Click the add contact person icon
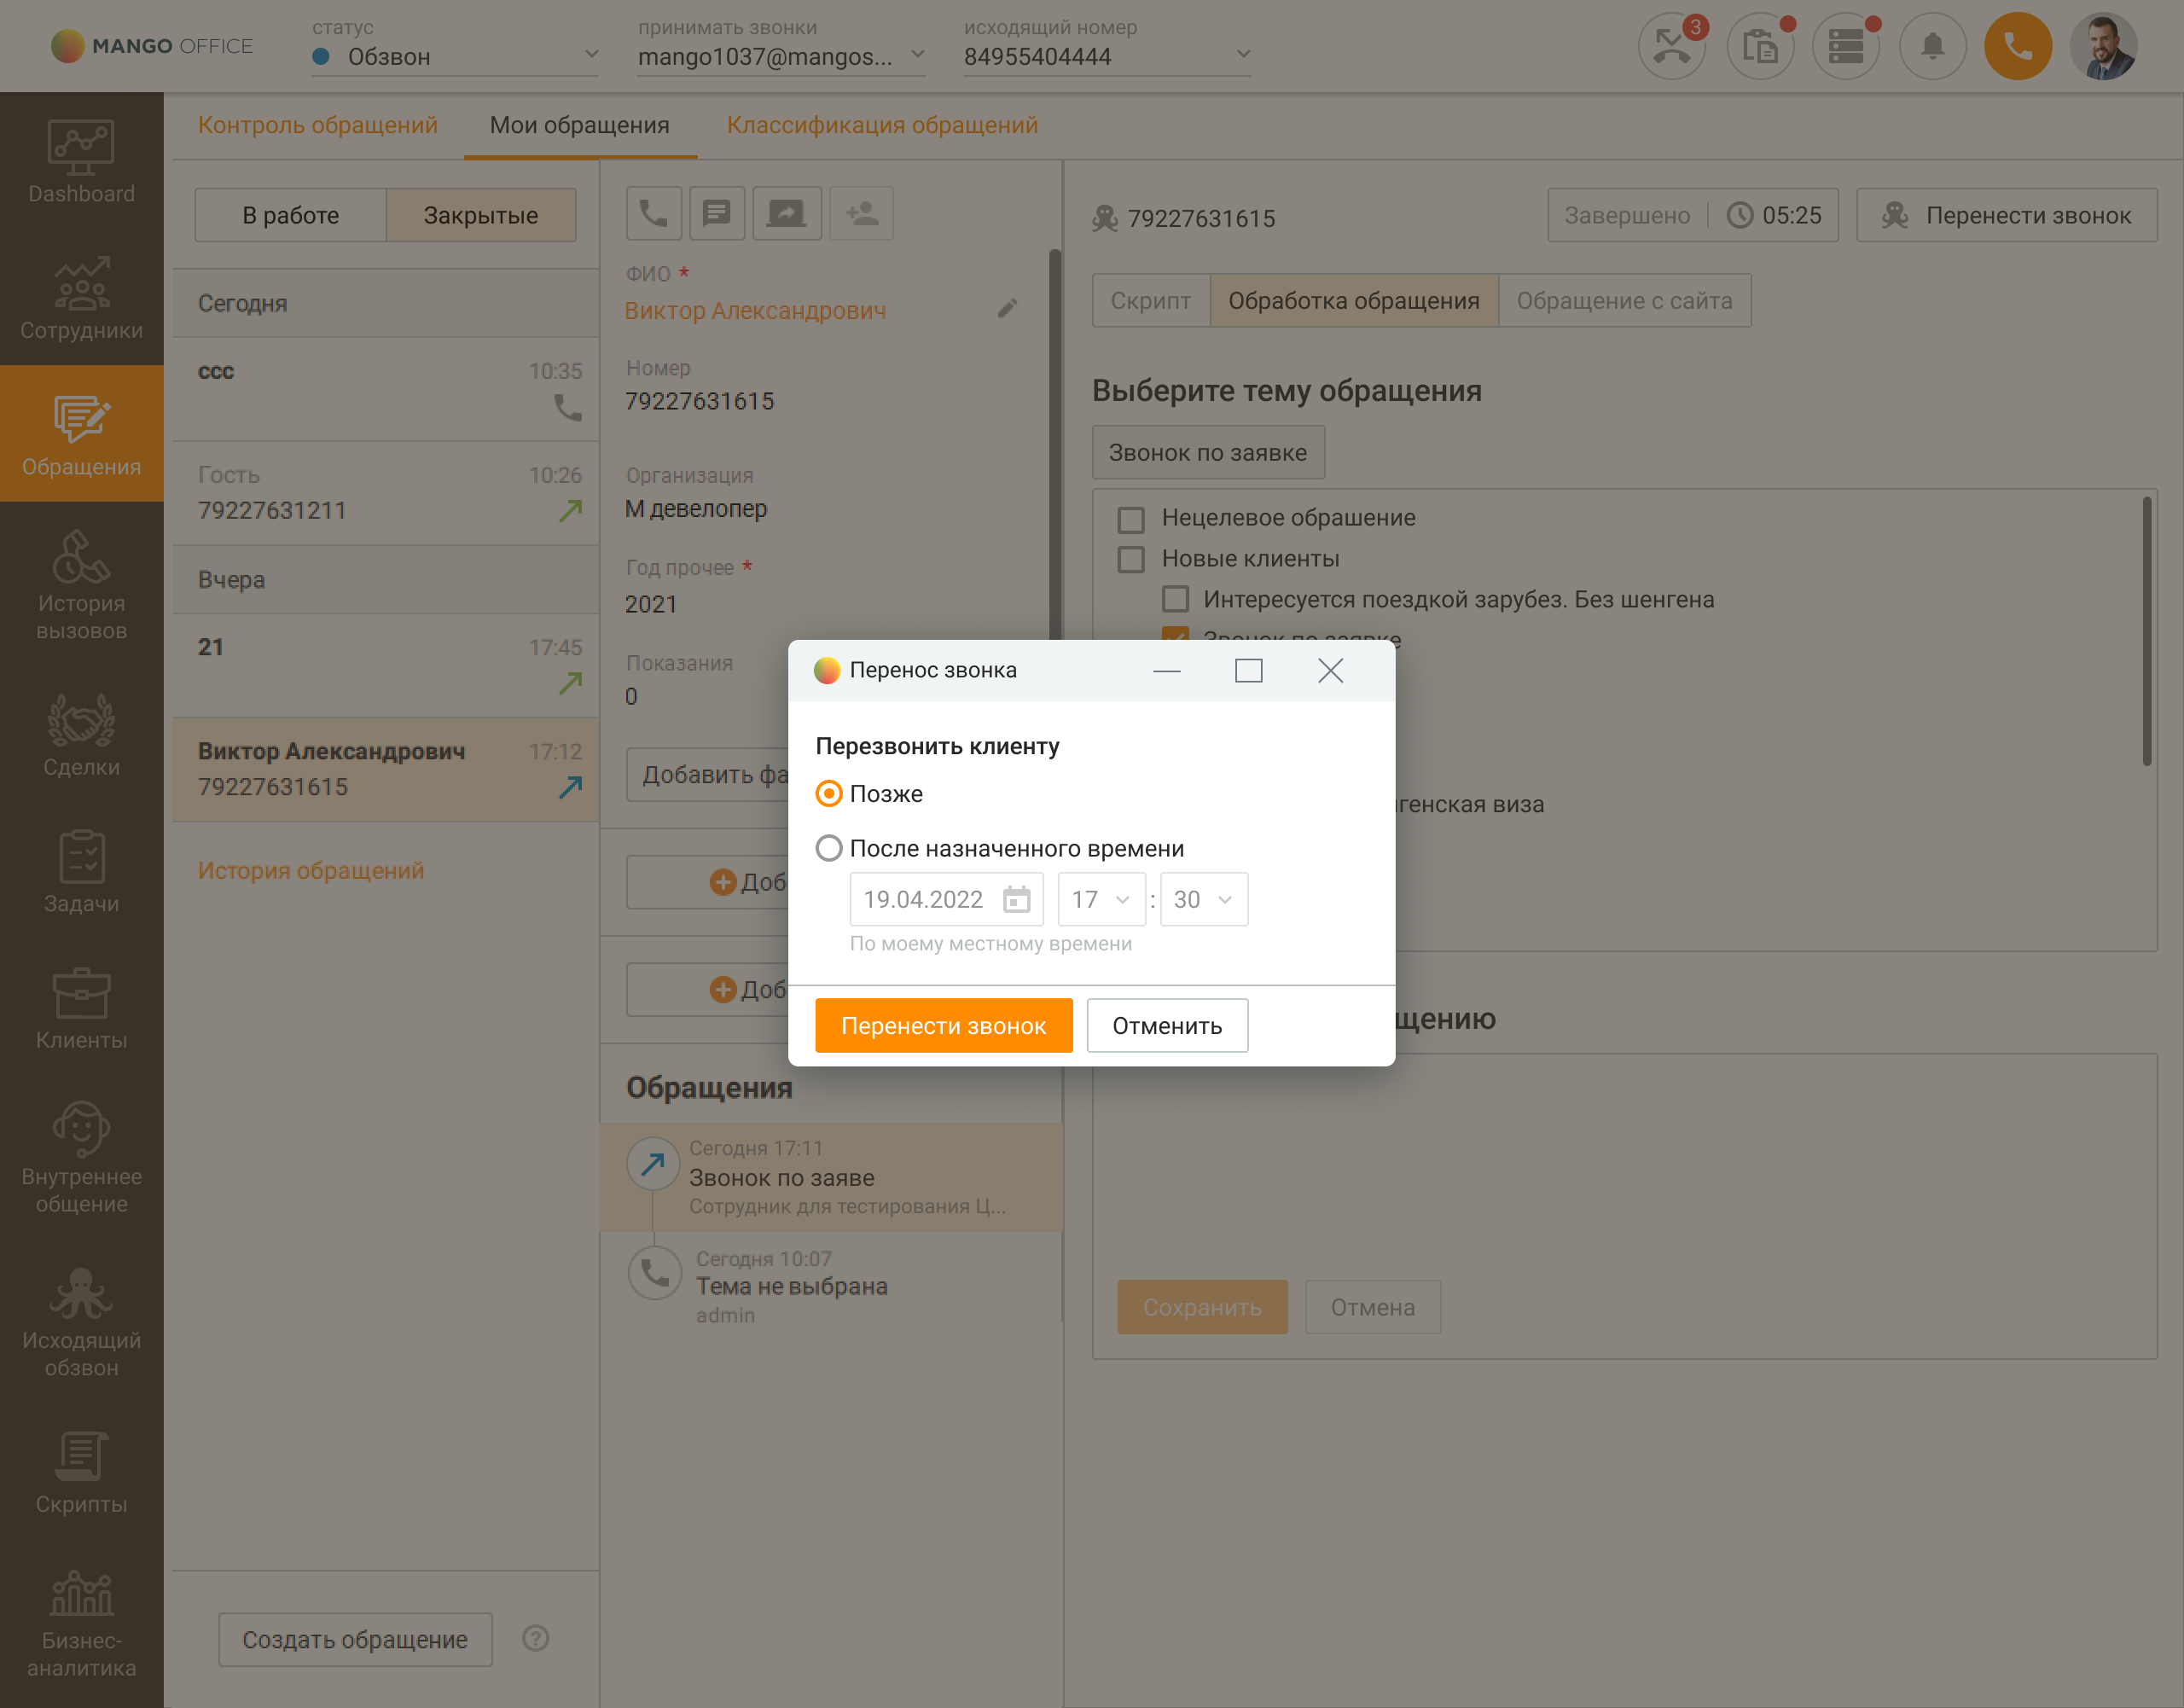Viewport: 2184px width, 1708px height. point(861,213)
